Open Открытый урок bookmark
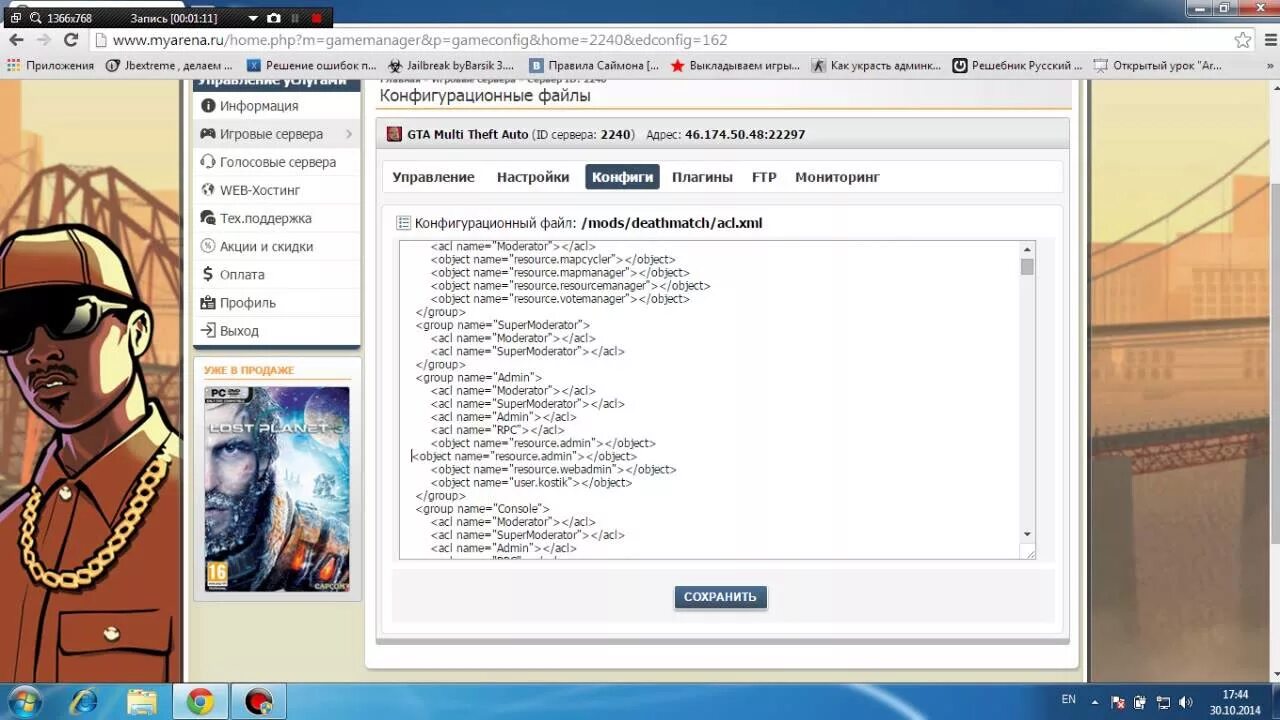 (x=1158, y=65)
